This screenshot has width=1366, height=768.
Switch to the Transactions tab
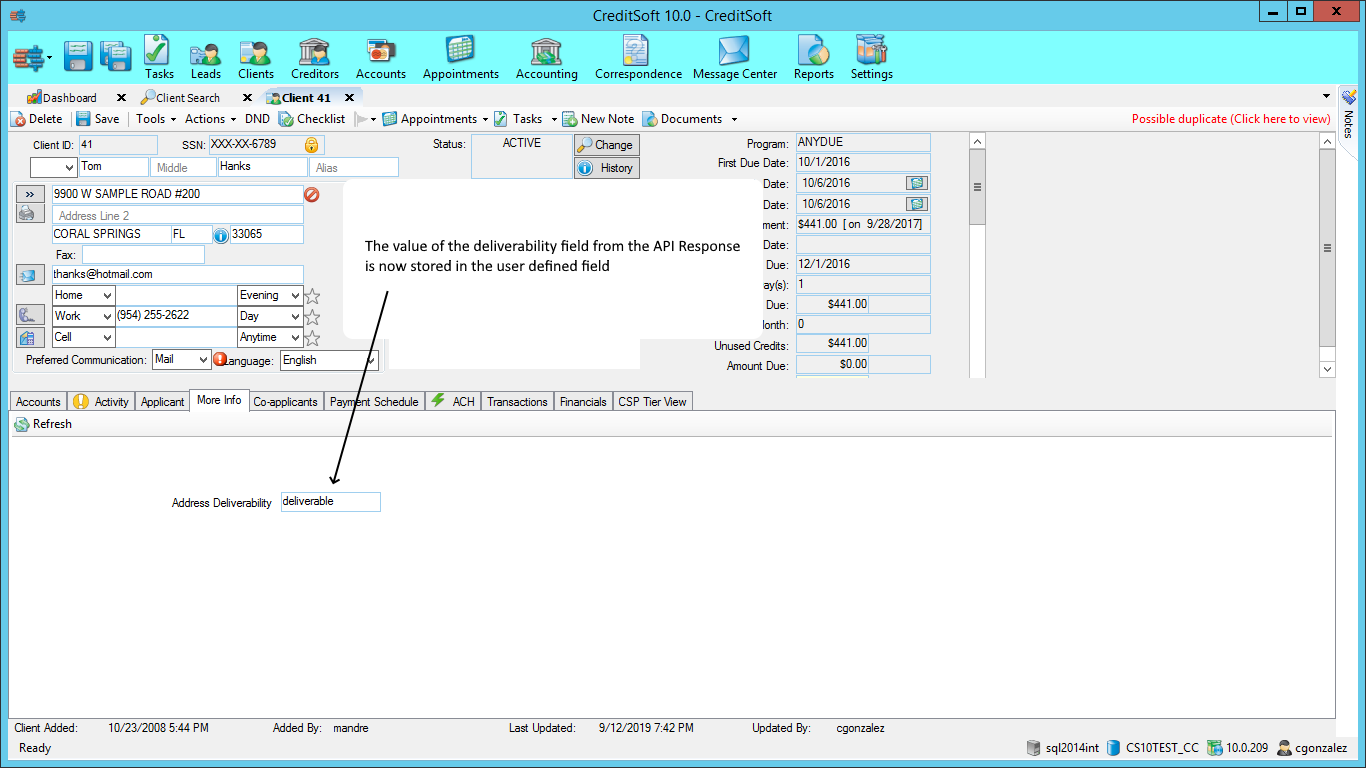[517, 402]
